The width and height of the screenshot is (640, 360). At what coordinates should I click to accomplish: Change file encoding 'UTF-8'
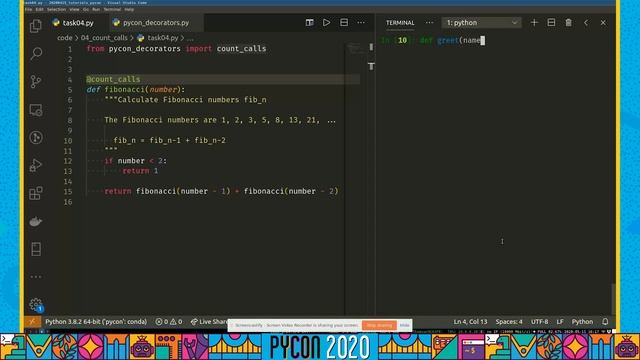pos(539,322)
